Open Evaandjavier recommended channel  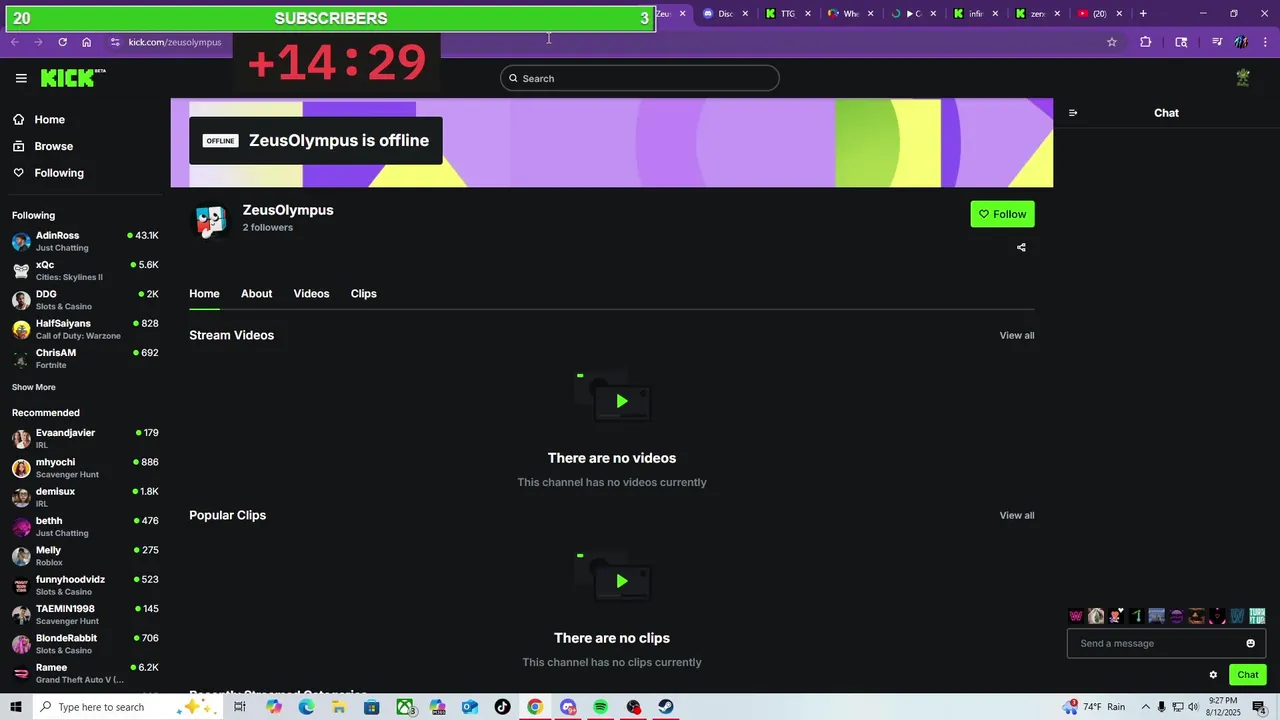click(x=85, y=438)
